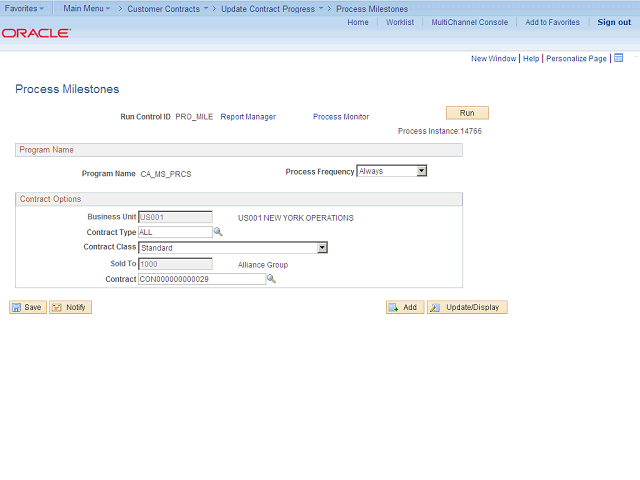The width and height of the screenshot is (640, 480).
Task: Click the Oracle logo
Action: coord(36,33)
